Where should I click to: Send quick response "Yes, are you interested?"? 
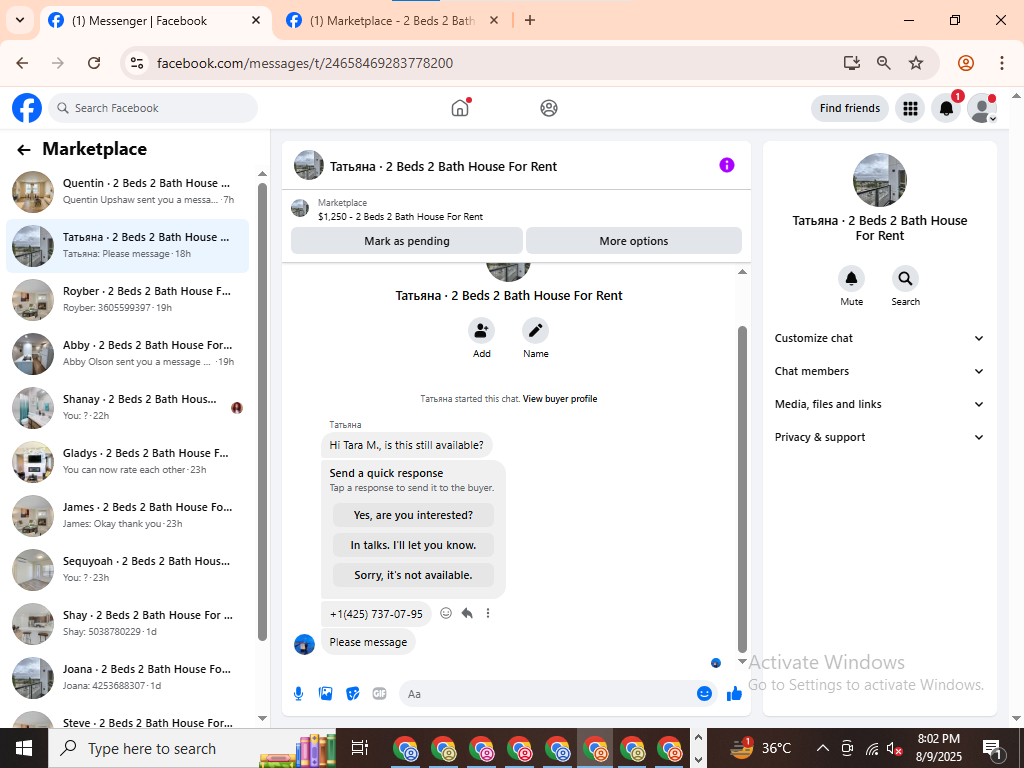[413, 515]
